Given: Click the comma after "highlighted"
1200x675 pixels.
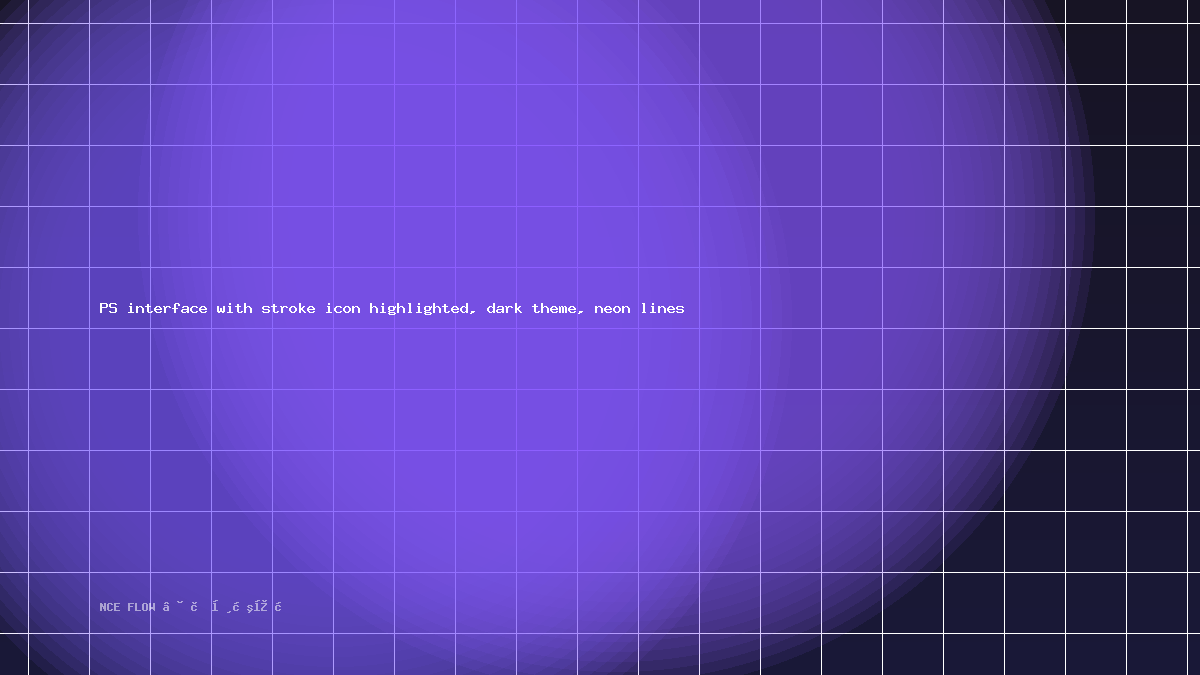Looking at the screenshot, I should pos(472,312).
